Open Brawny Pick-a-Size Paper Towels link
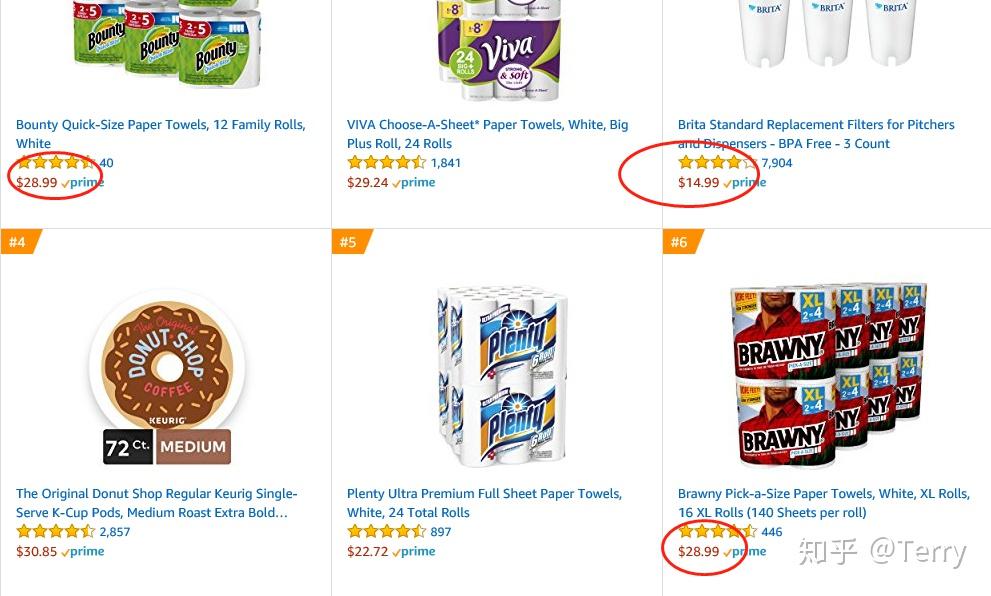 [823, 494]
